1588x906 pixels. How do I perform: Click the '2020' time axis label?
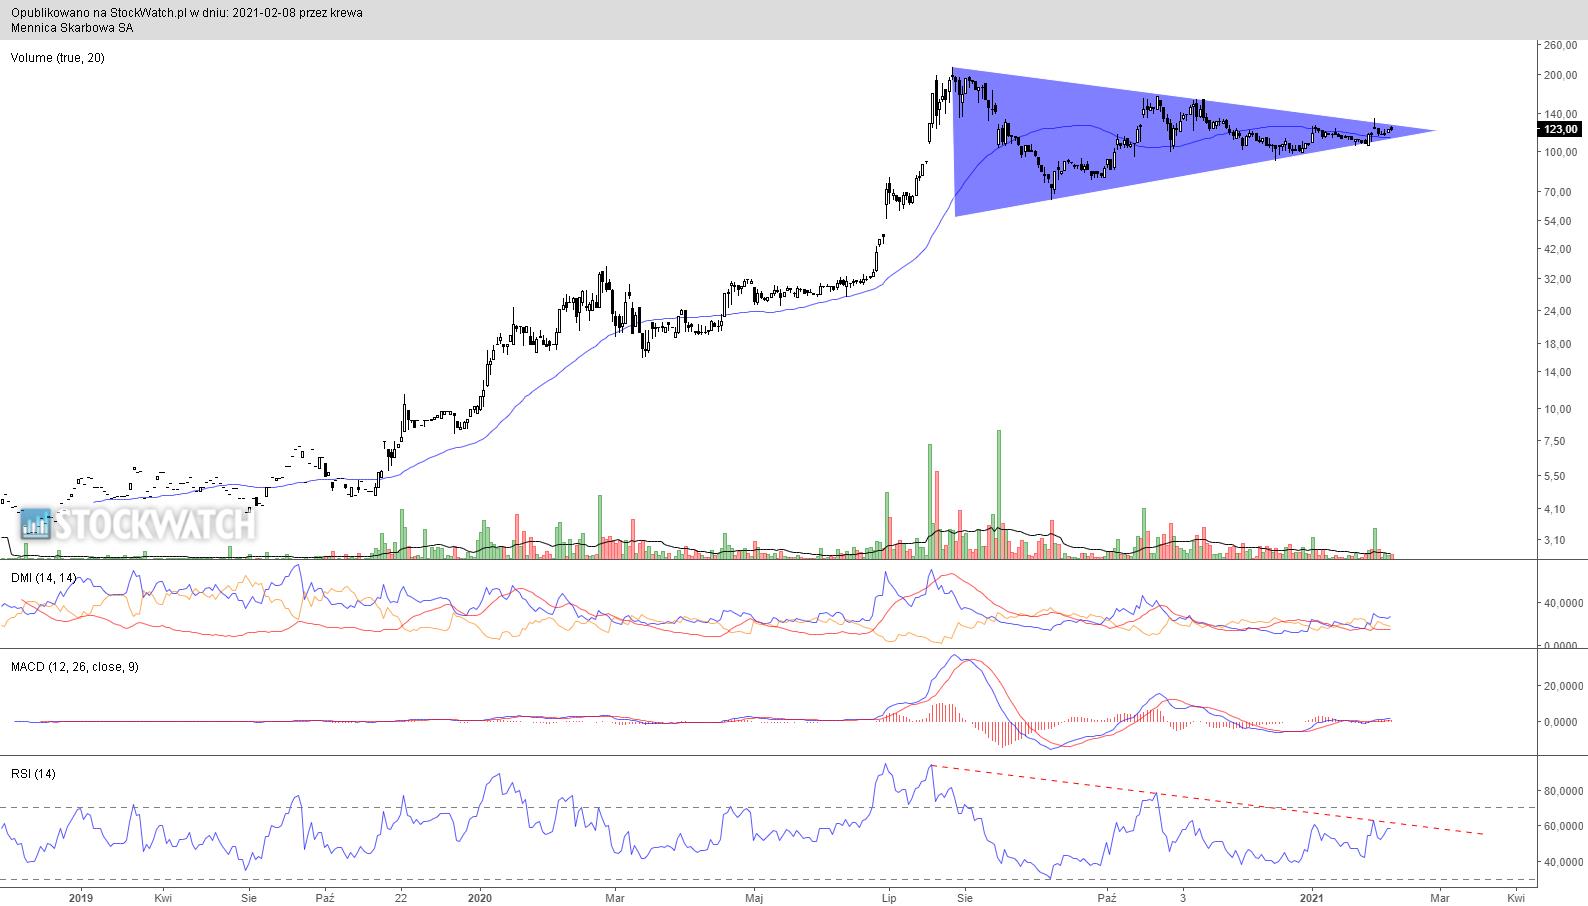coord(480,897)
